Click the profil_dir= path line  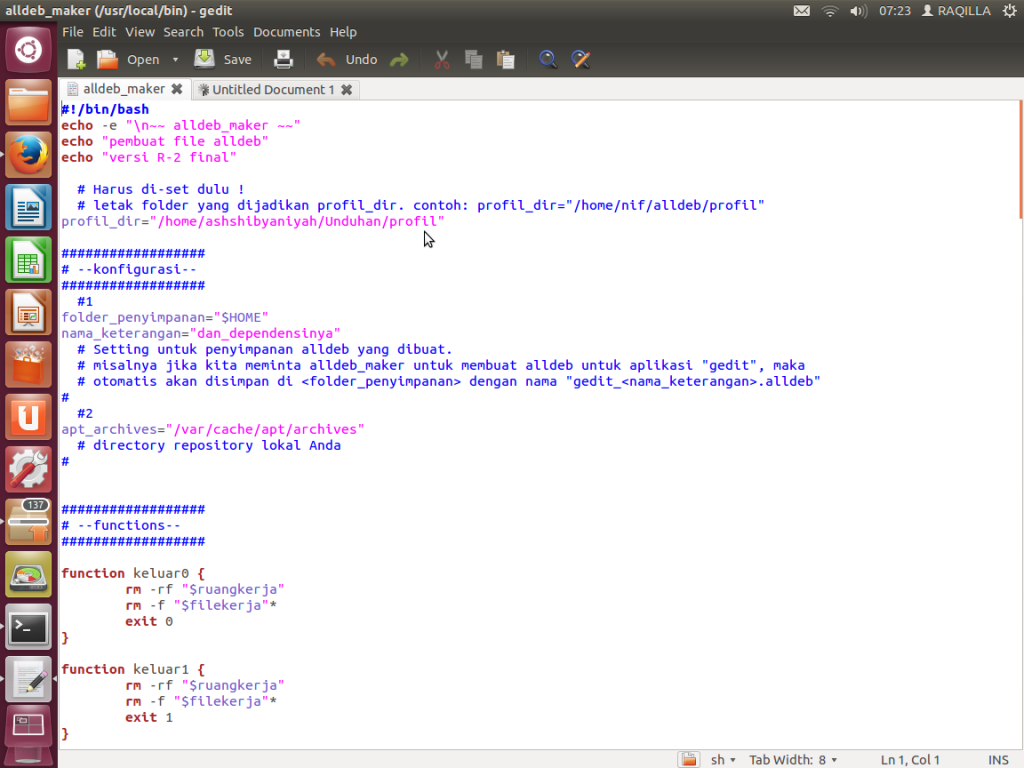coord(253,221)
